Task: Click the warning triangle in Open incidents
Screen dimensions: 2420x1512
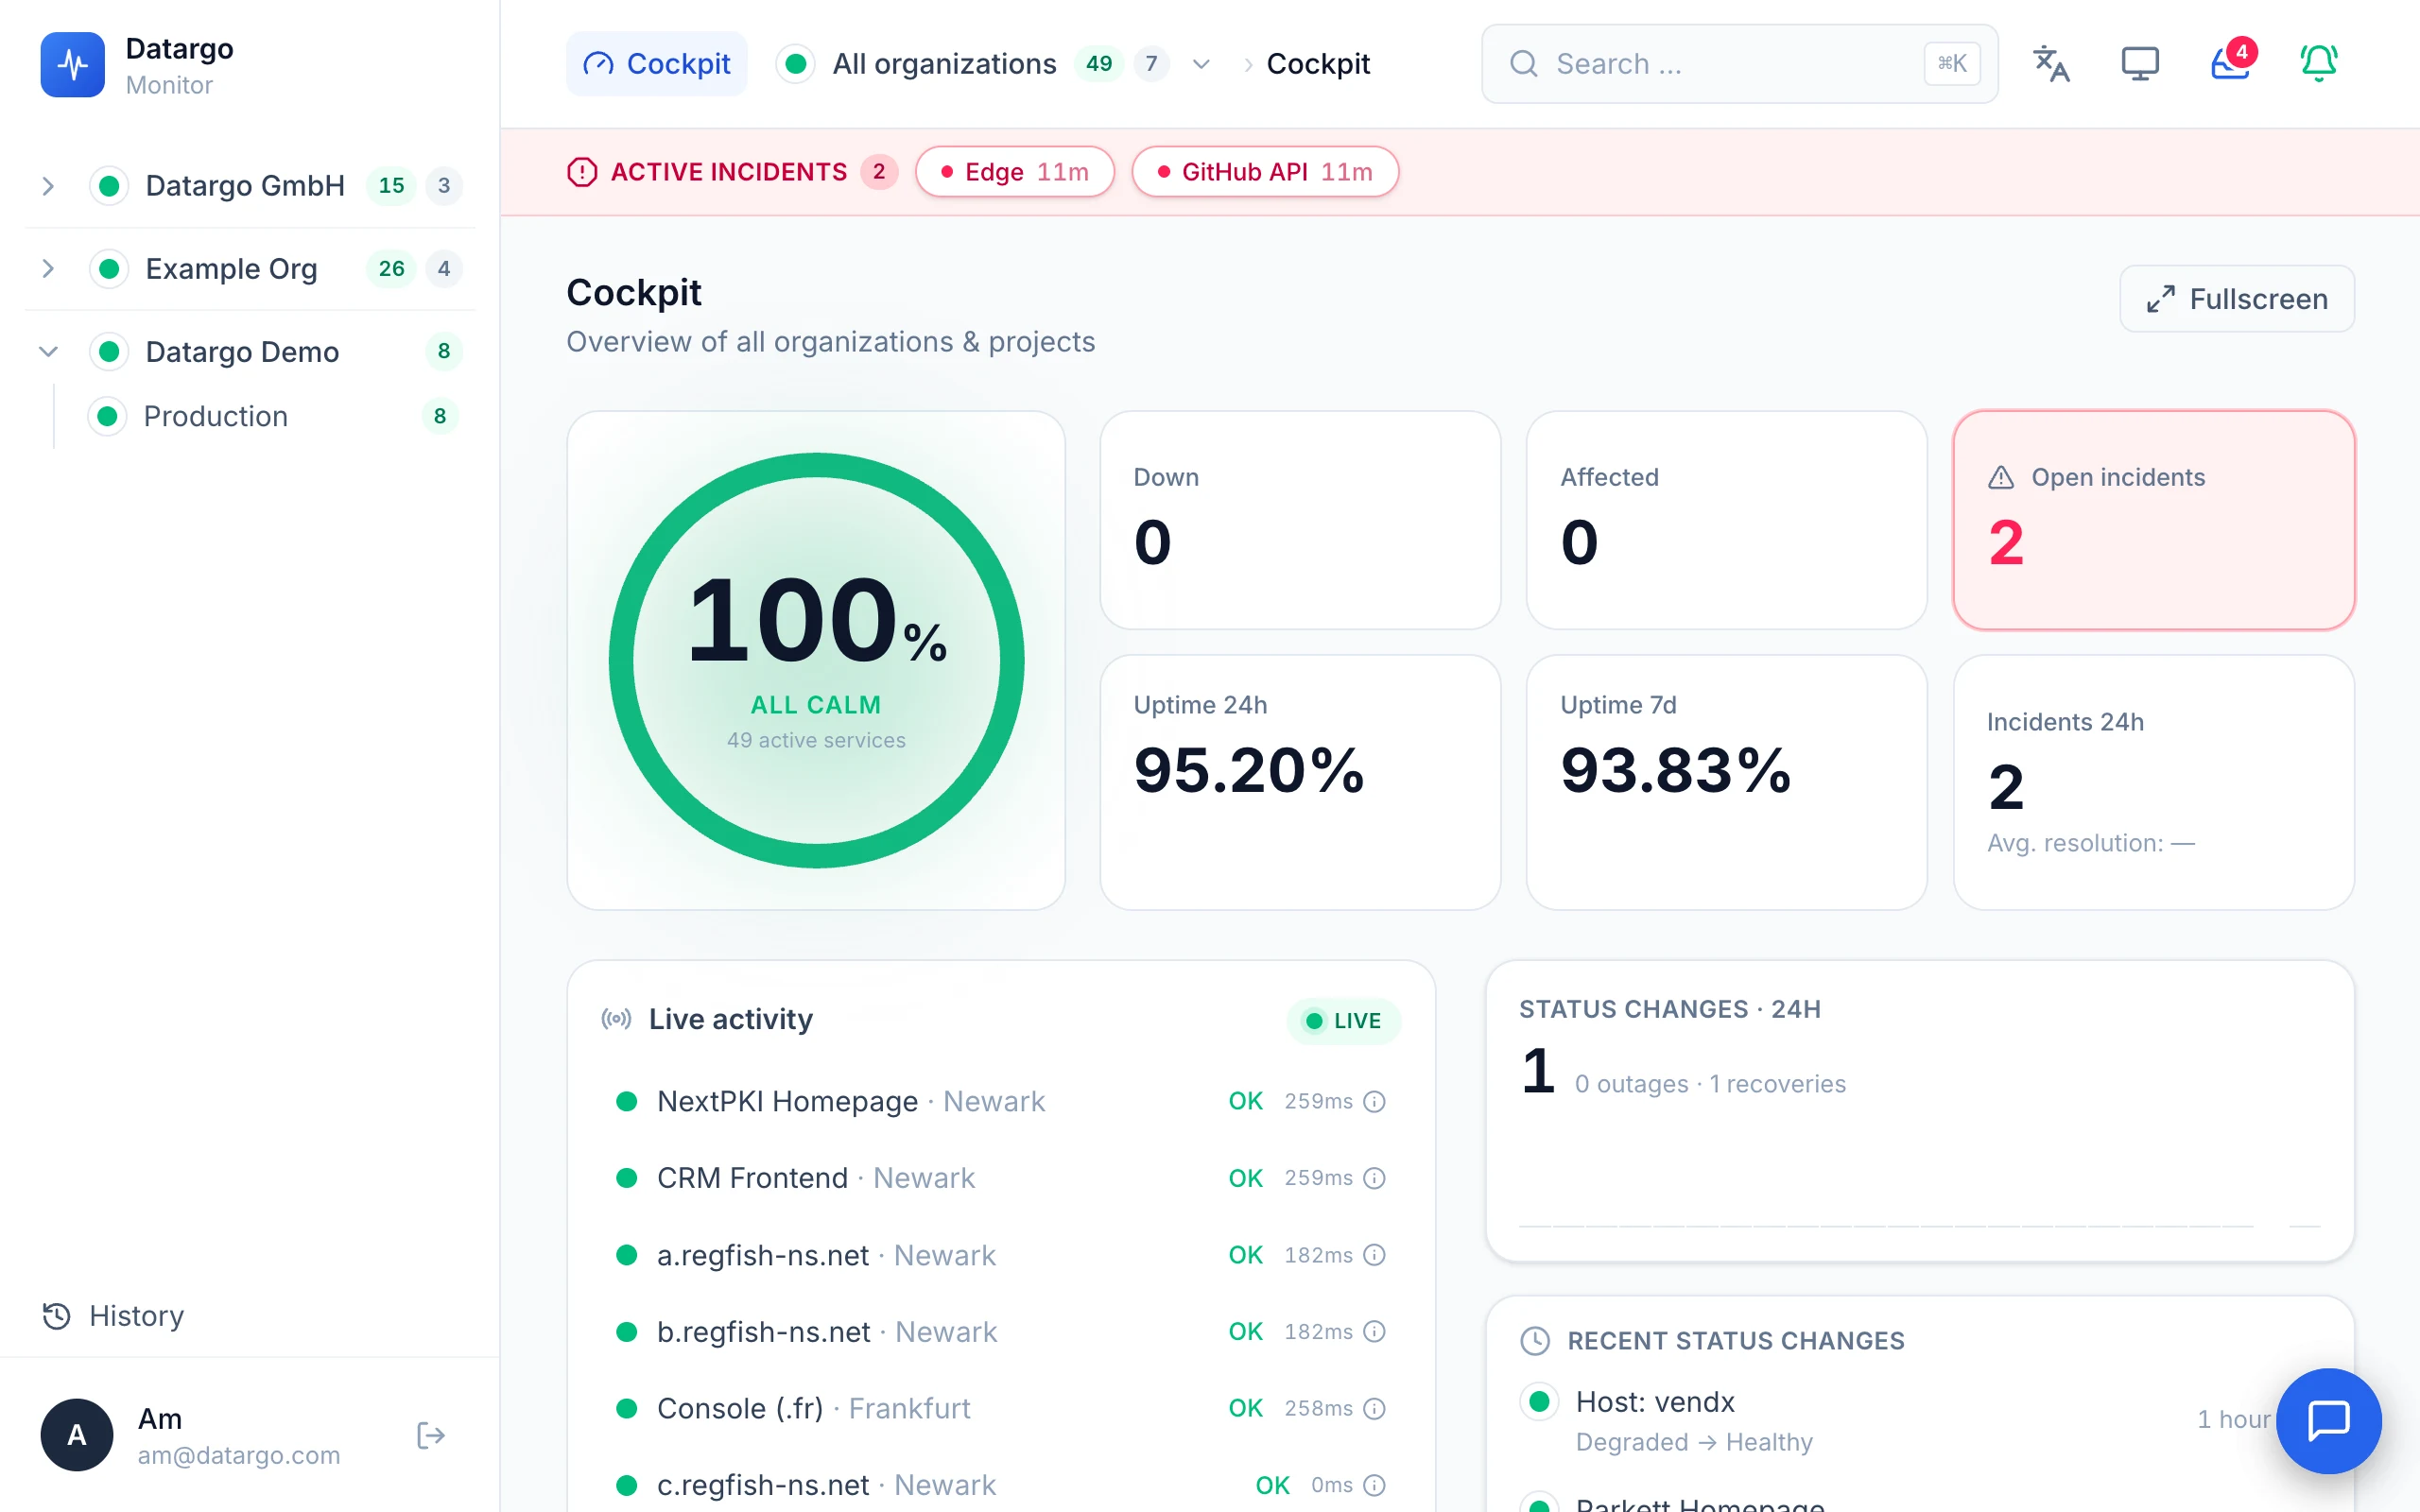Action: (2001, 477)
